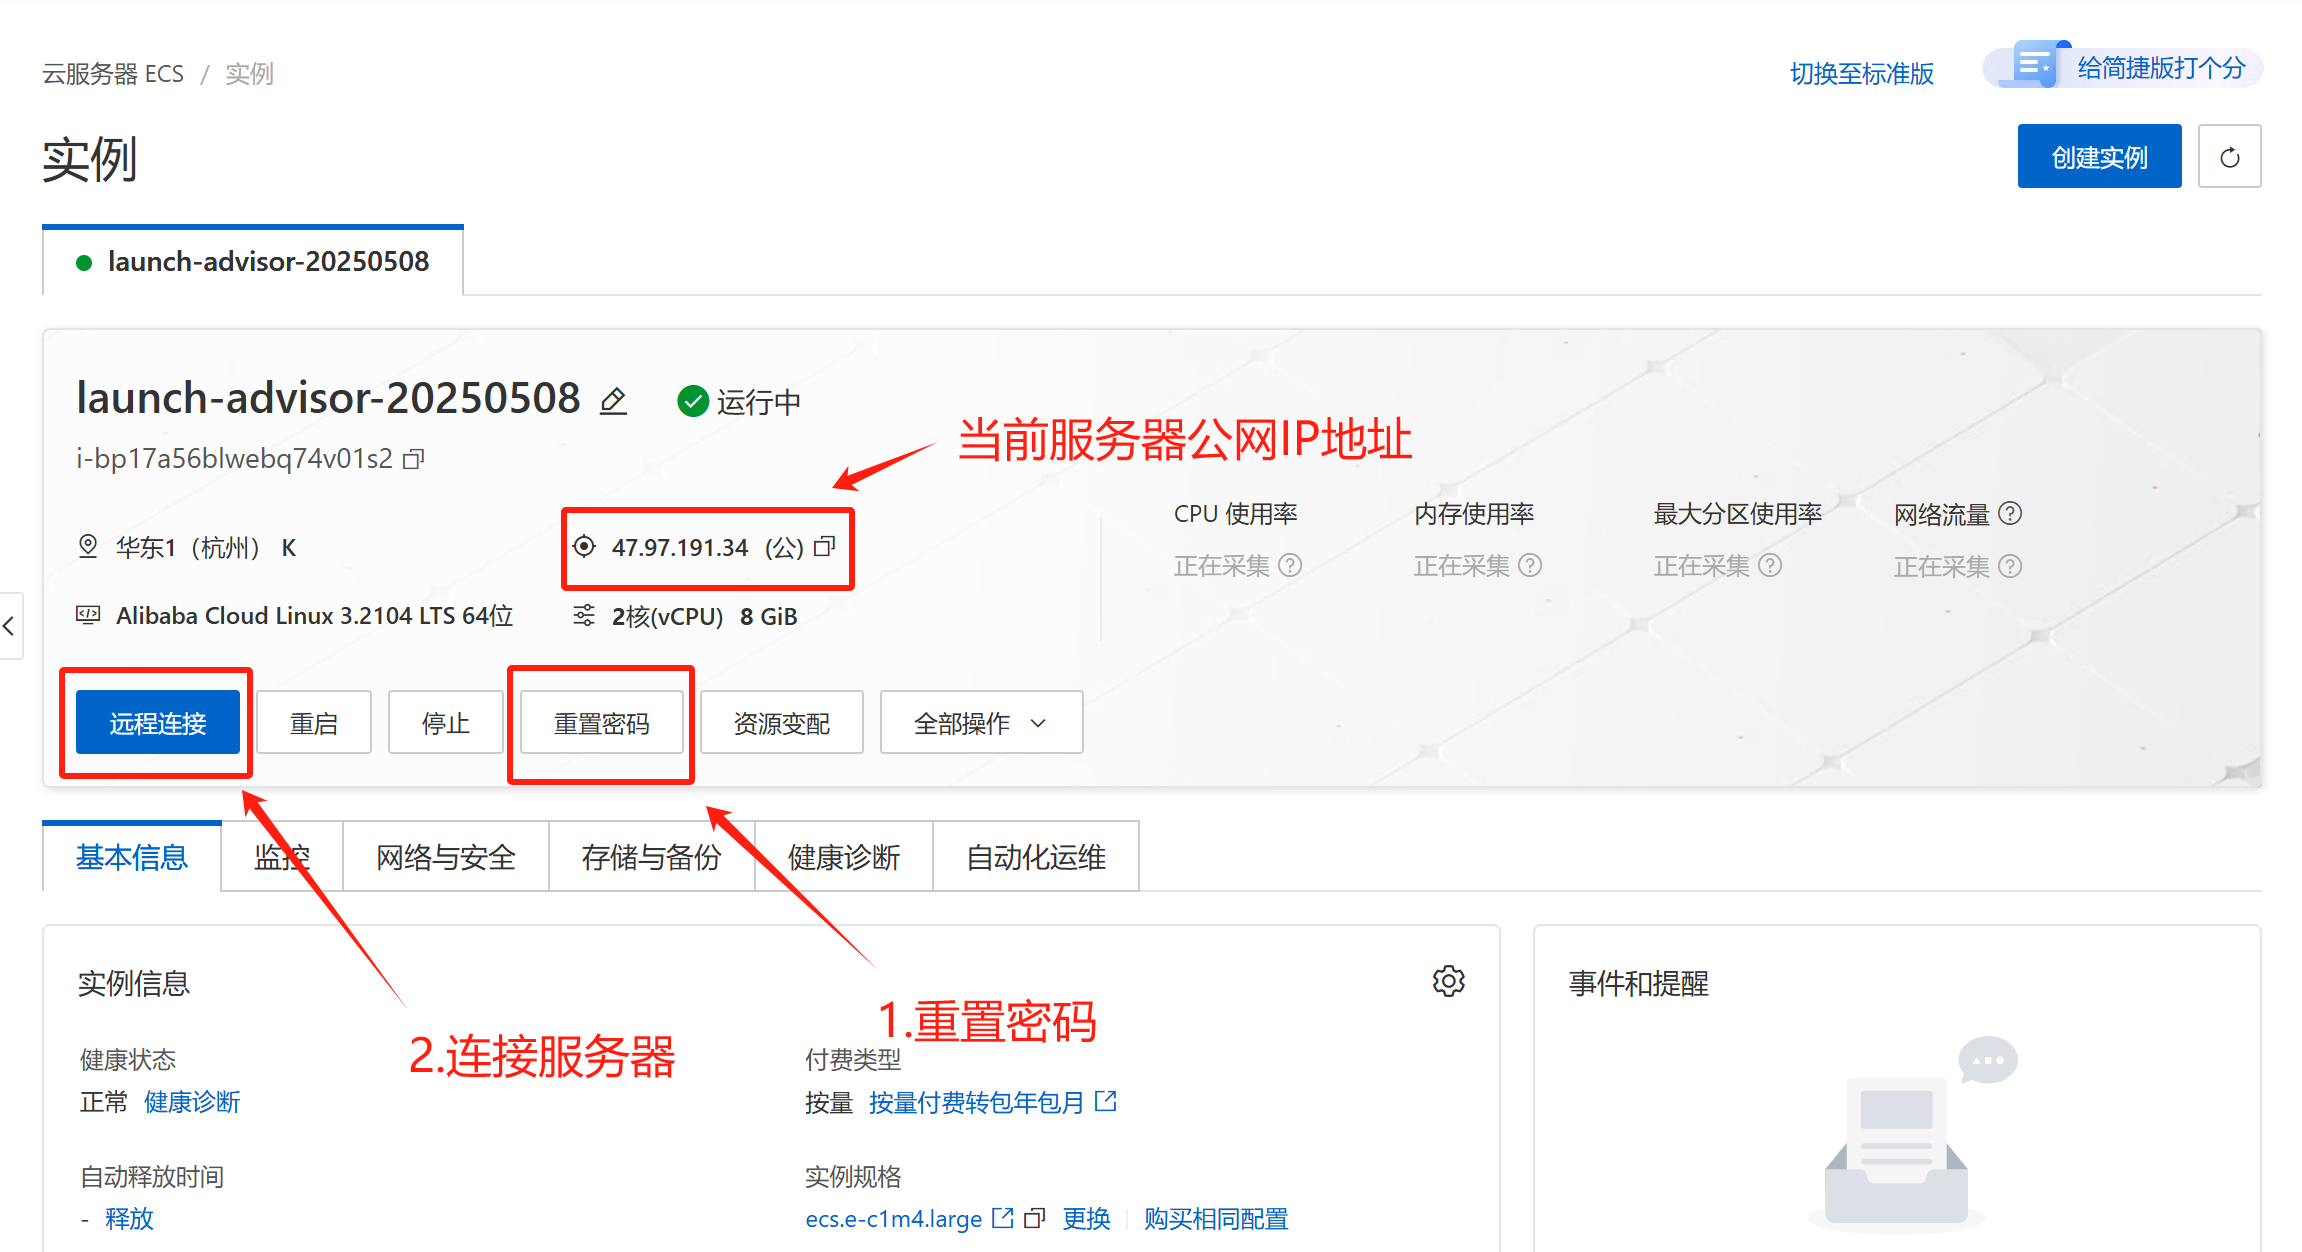Switch to the 网络与安全 tab

click(x=445, y=857)
